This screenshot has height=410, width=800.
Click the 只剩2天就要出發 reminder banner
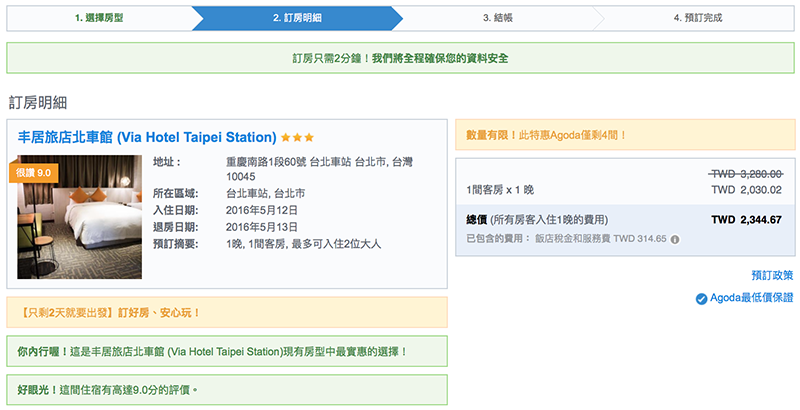click(x=227, y=312)
